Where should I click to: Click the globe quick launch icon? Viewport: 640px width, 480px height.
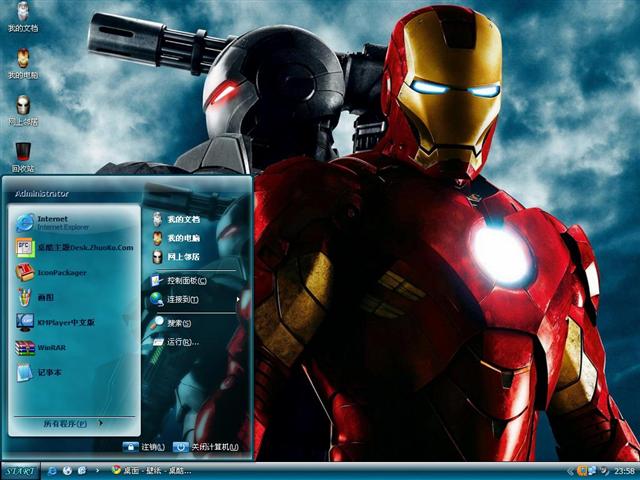click(x=67, y=471)
